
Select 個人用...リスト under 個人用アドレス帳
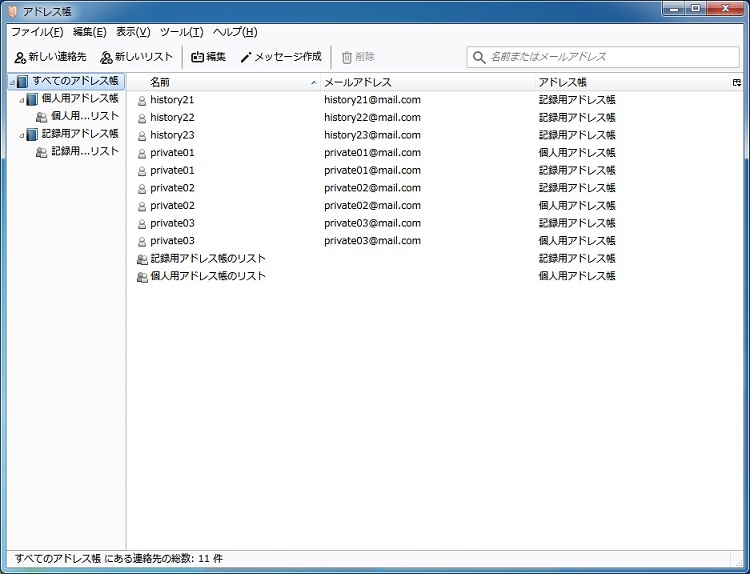[x=84, y=117]
